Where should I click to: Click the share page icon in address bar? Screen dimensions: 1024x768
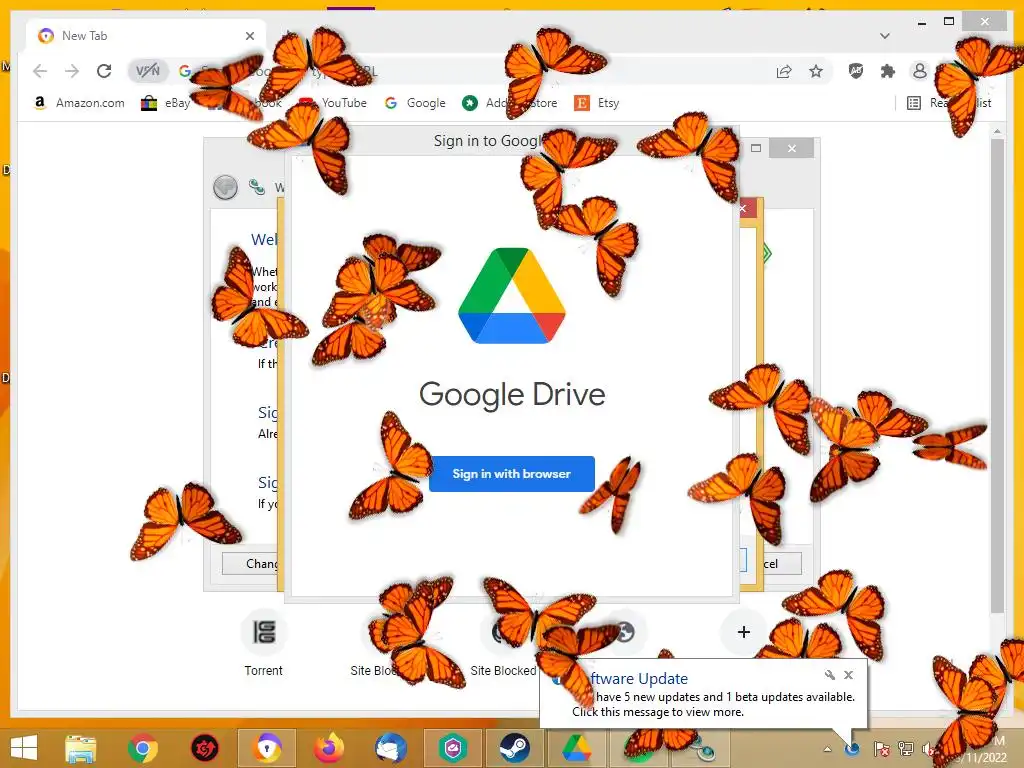pyautogui.click(x=784, y=71)
